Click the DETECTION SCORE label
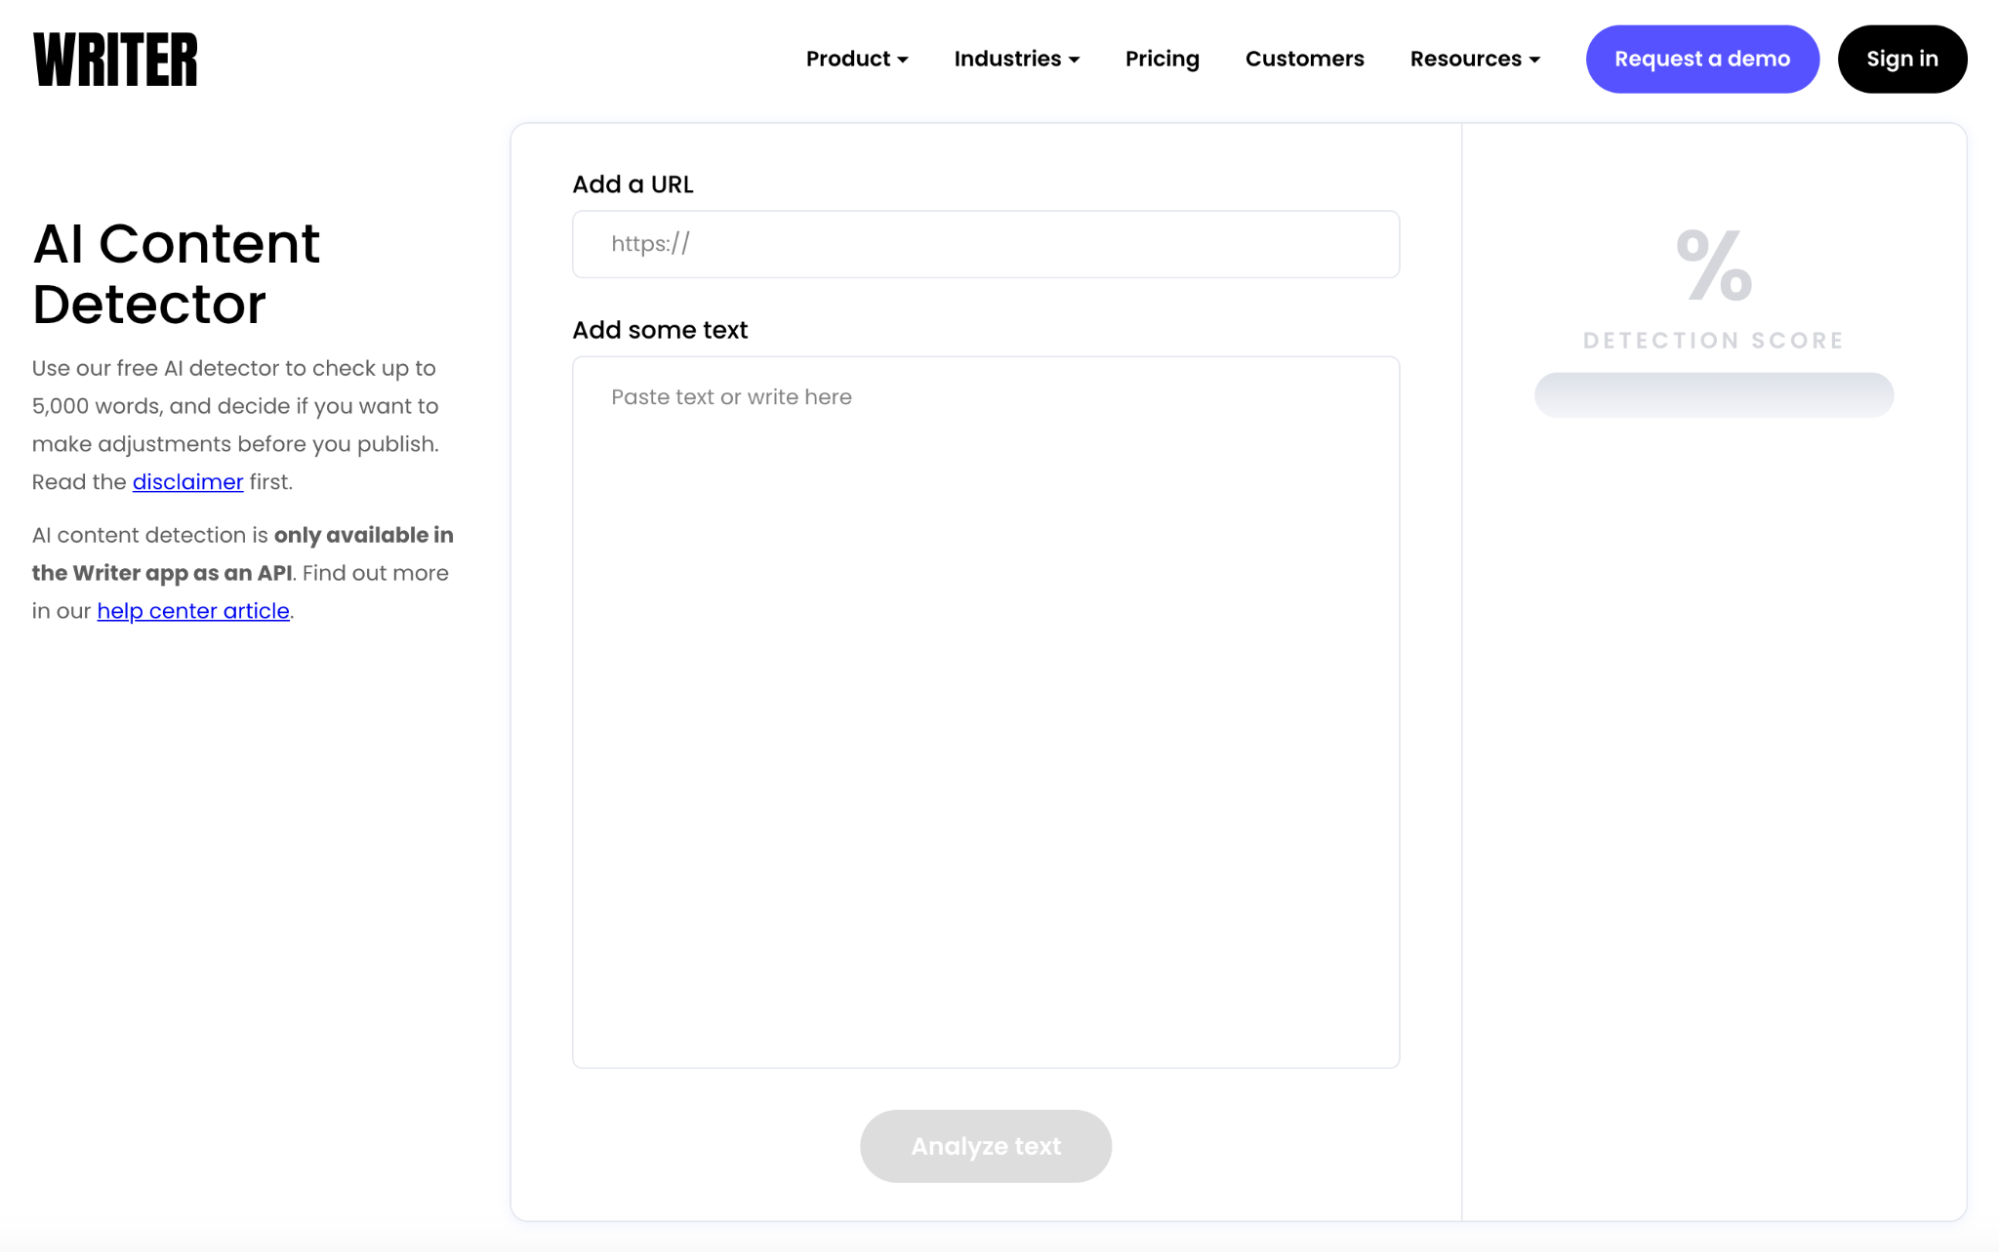Screen dimensions: 1999x1253 click(1713, 340)
